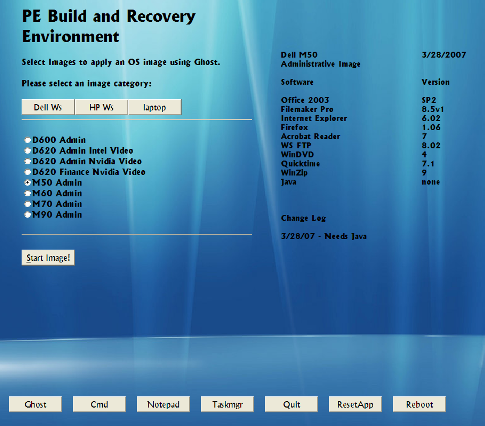Click the Reboot button
The height and width of the screenshot is (426, 485).
[419, 404]
